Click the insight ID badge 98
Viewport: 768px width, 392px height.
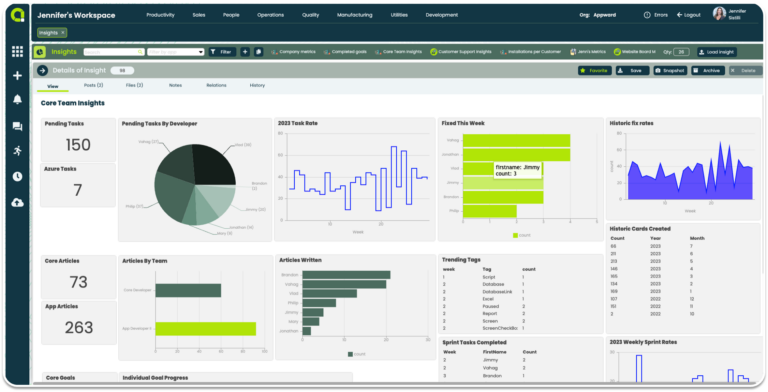pyautogui.click(x=122, y=71)
